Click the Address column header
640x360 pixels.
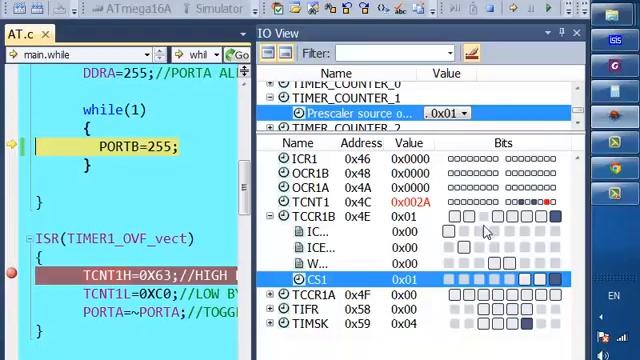pyautogui.click(x=361, y=143)
